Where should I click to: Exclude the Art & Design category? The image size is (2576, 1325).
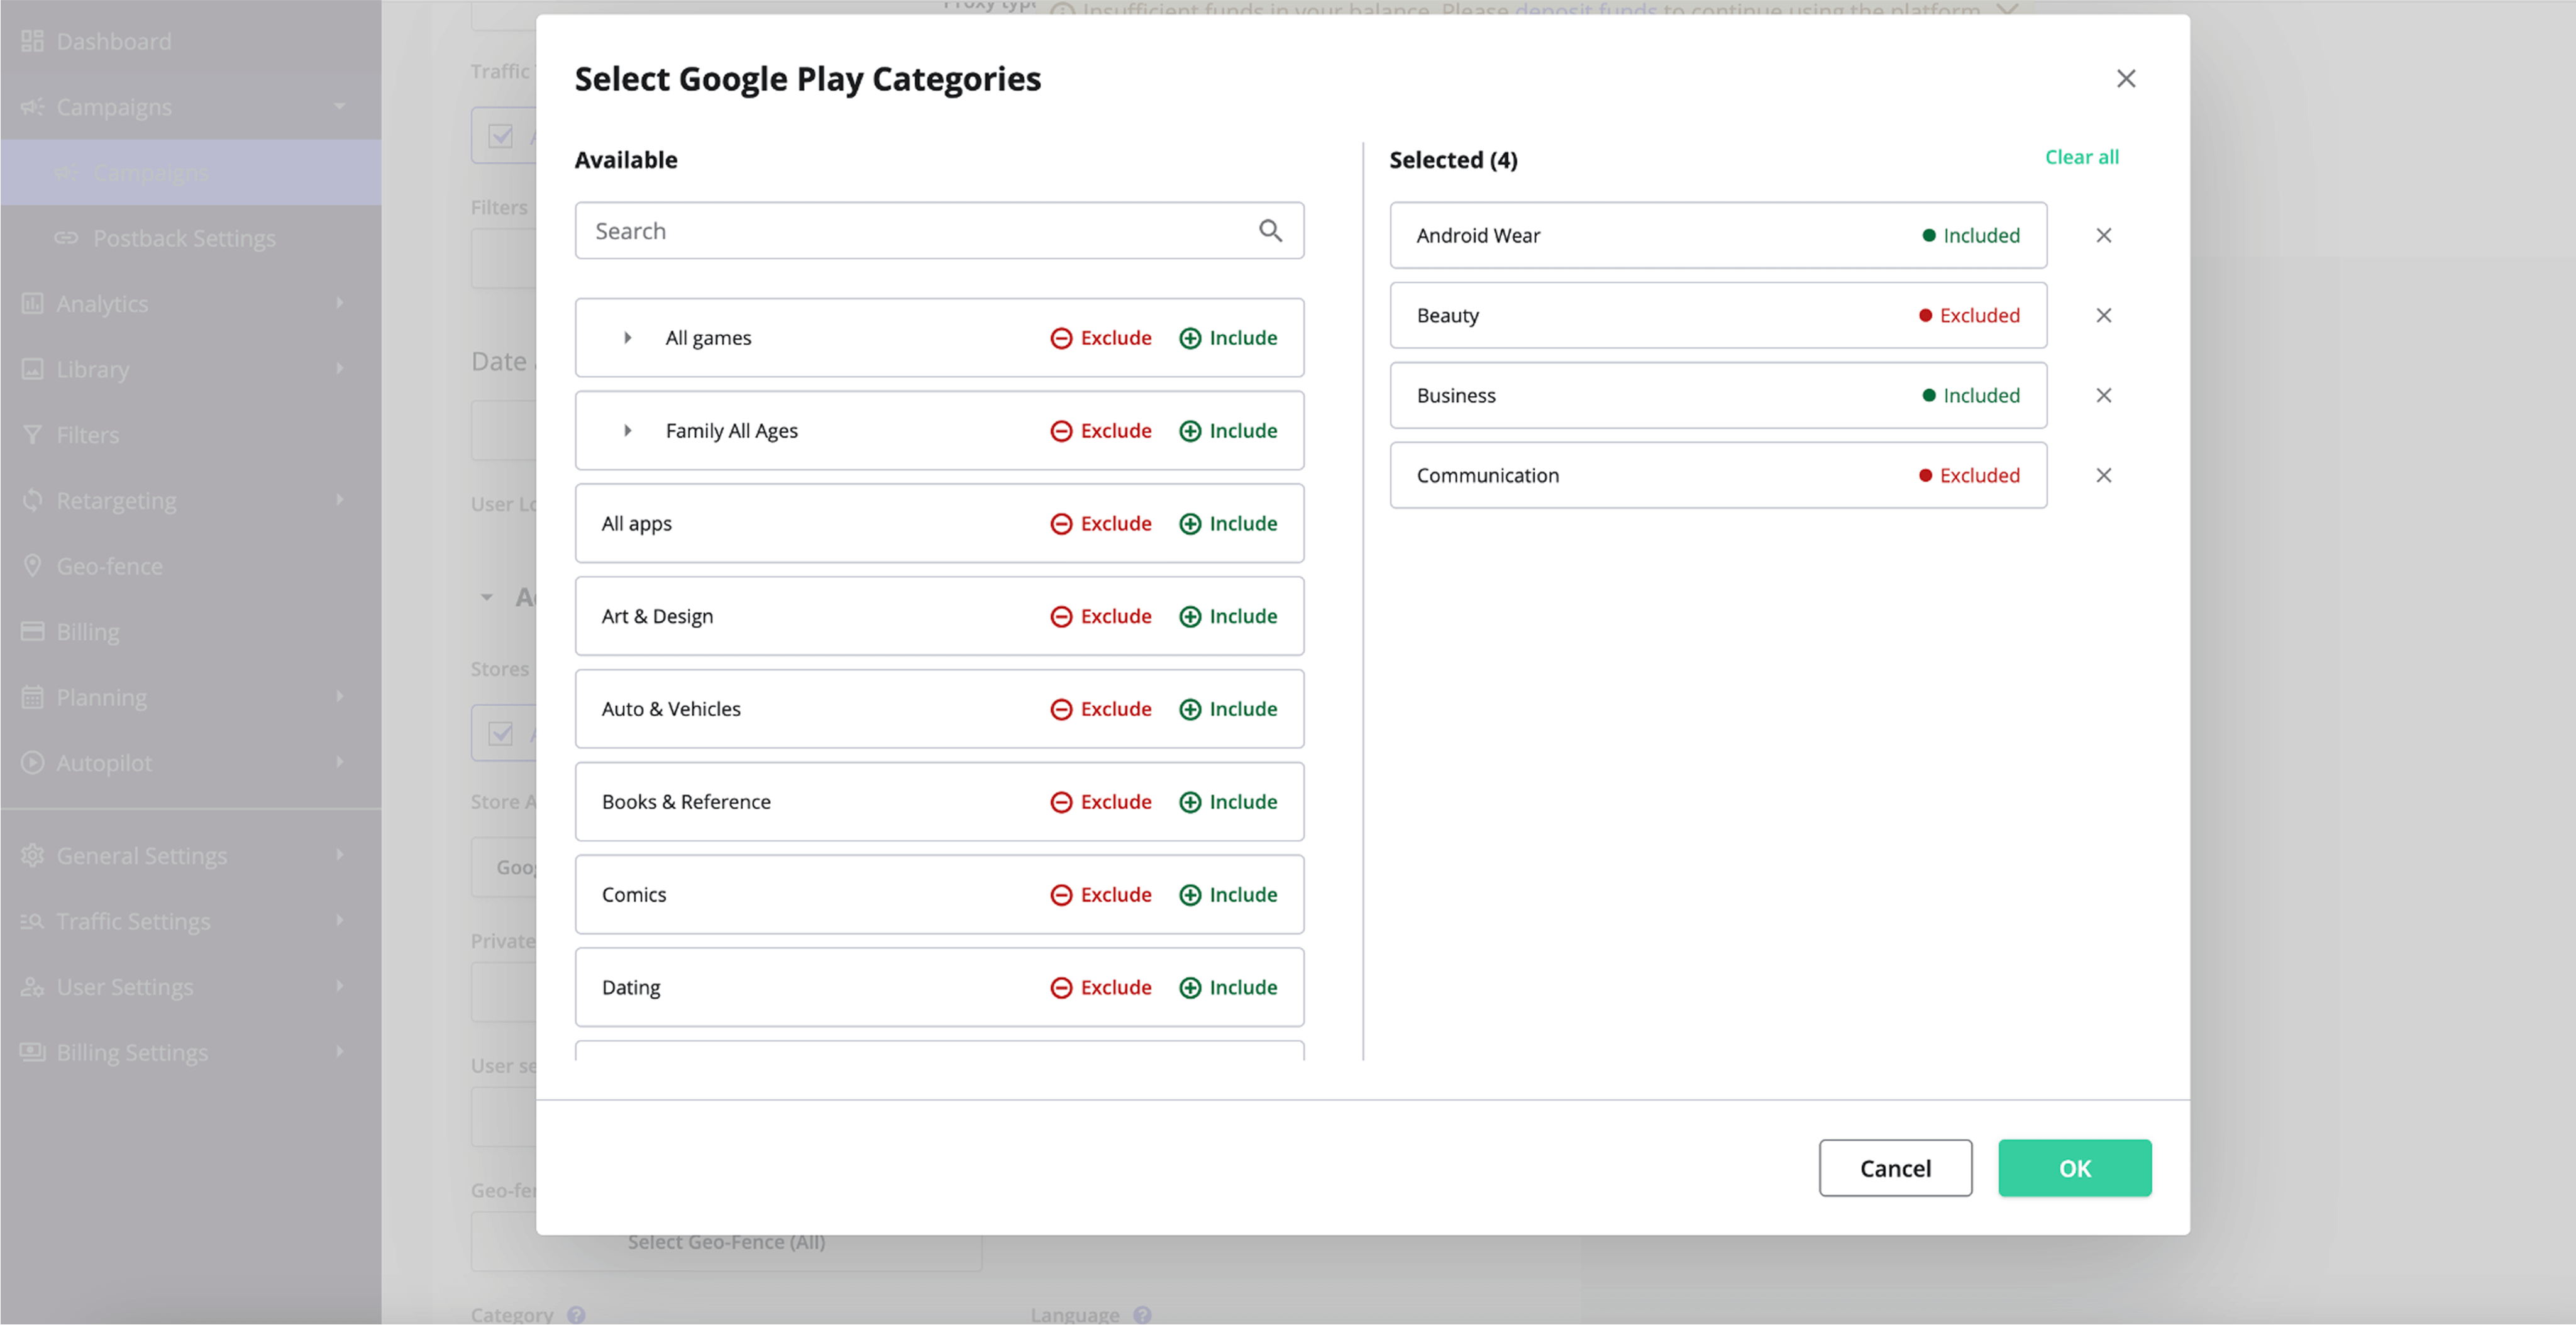click(1100, 616)
